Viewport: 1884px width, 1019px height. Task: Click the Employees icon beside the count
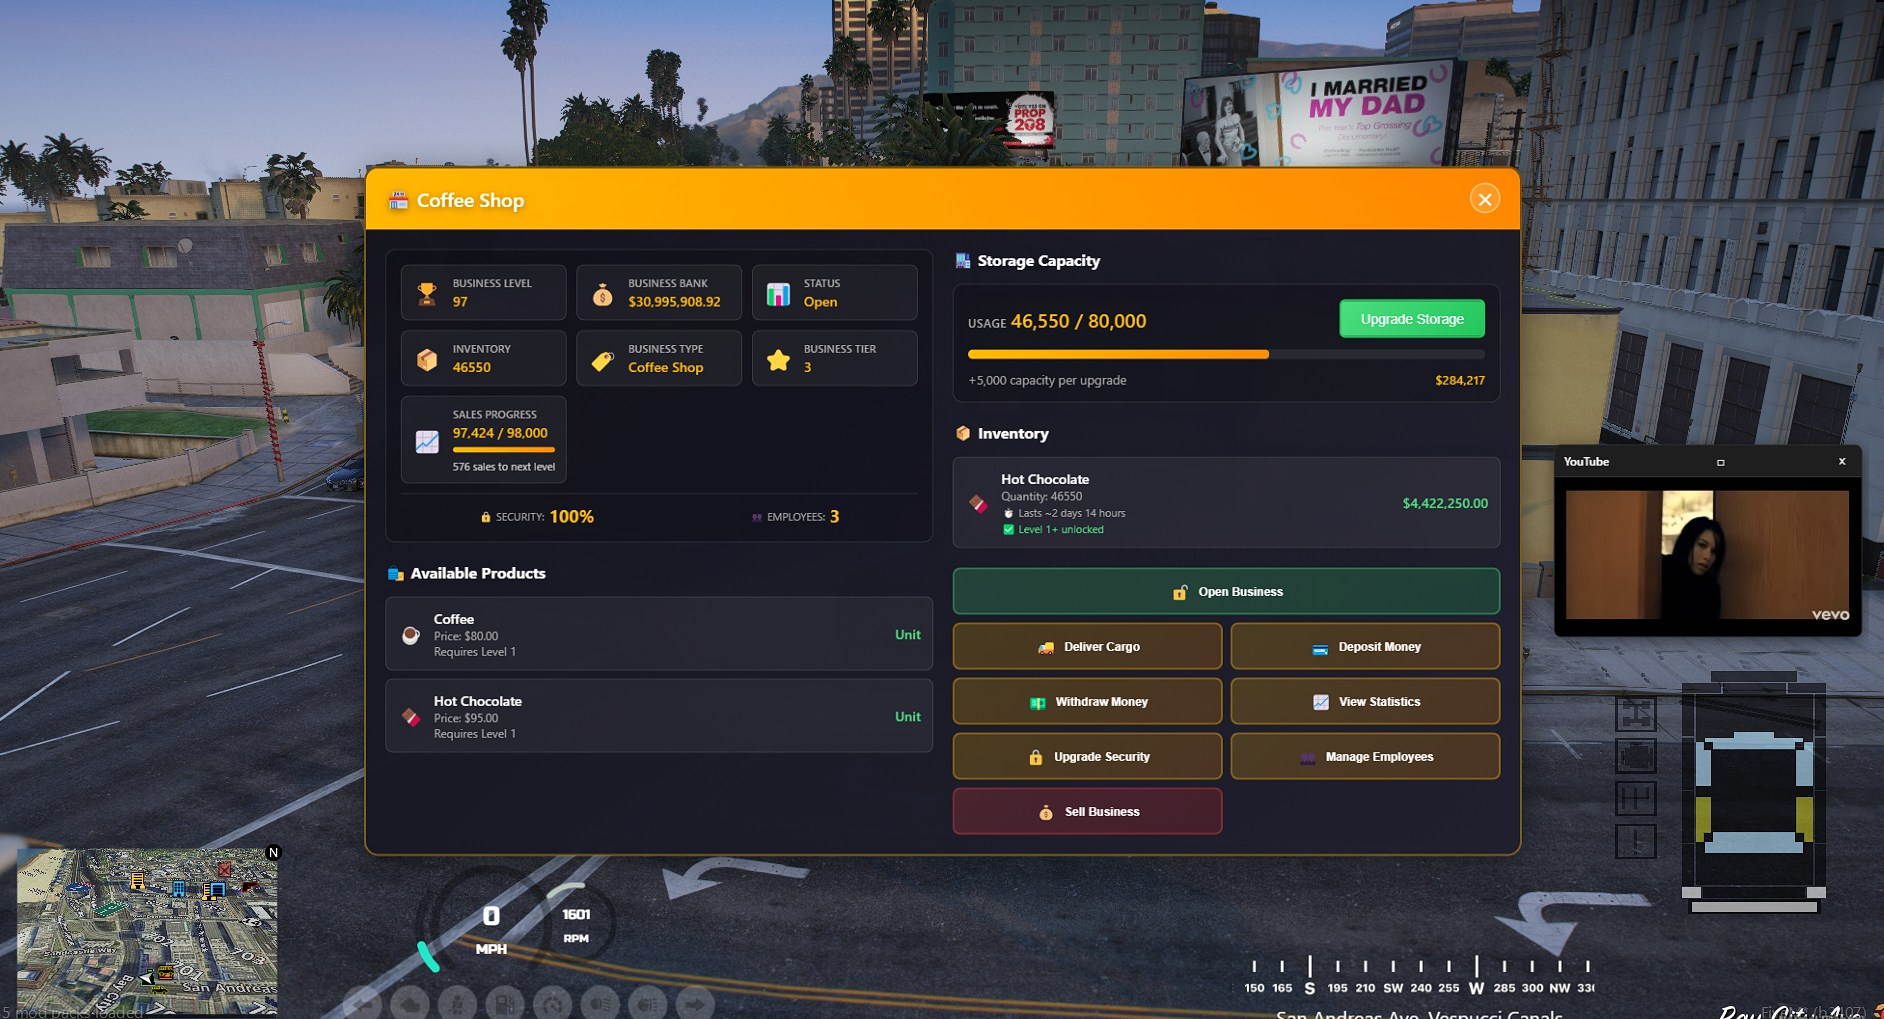757,517
